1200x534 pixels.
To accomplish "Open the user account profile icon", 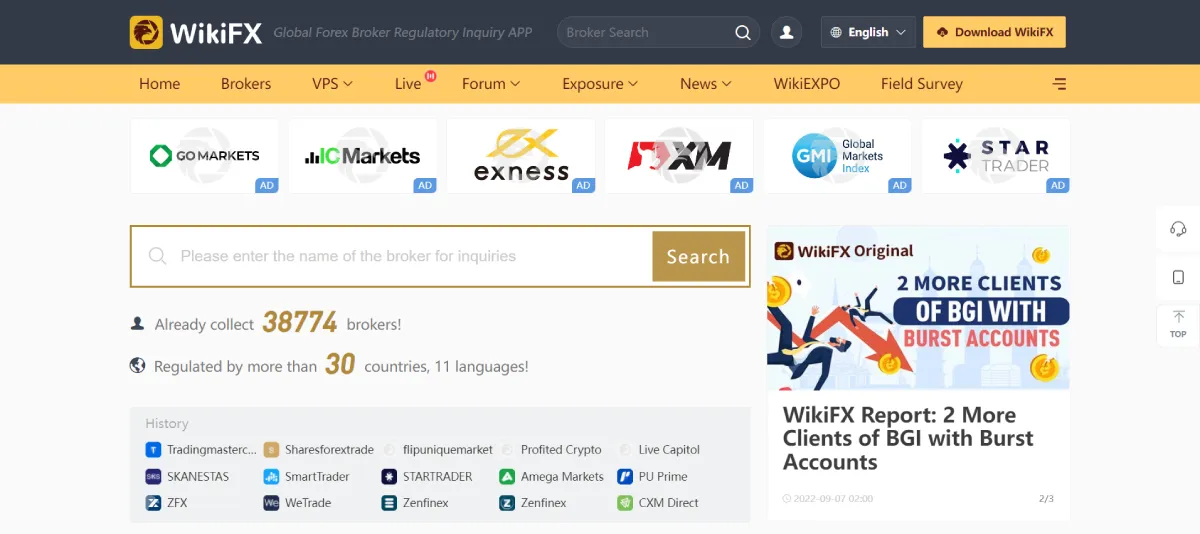I will [787, 32].
